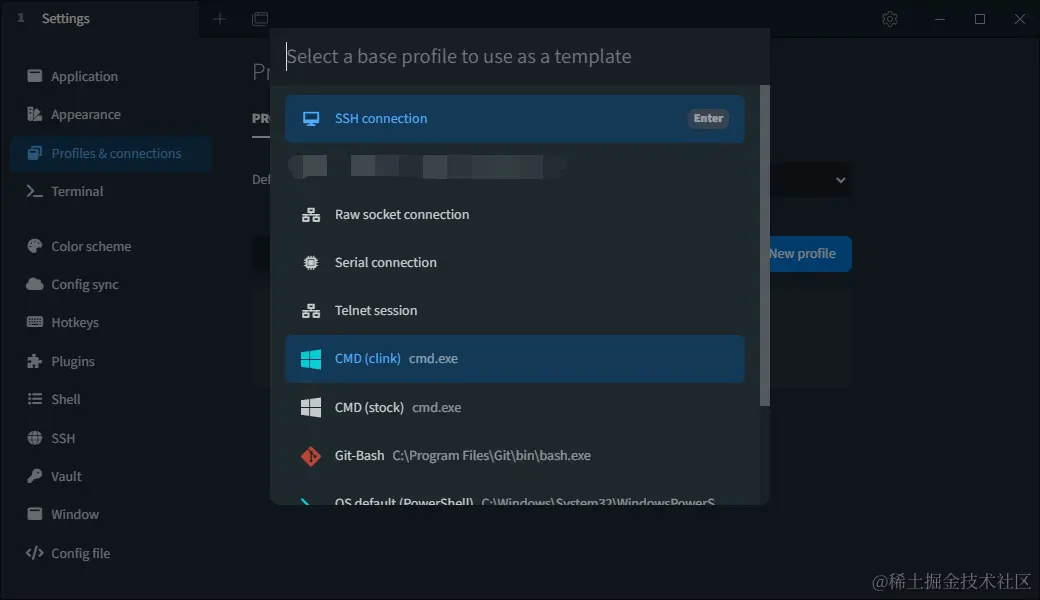Click the Serial connection chip icon

click(310, 263)
